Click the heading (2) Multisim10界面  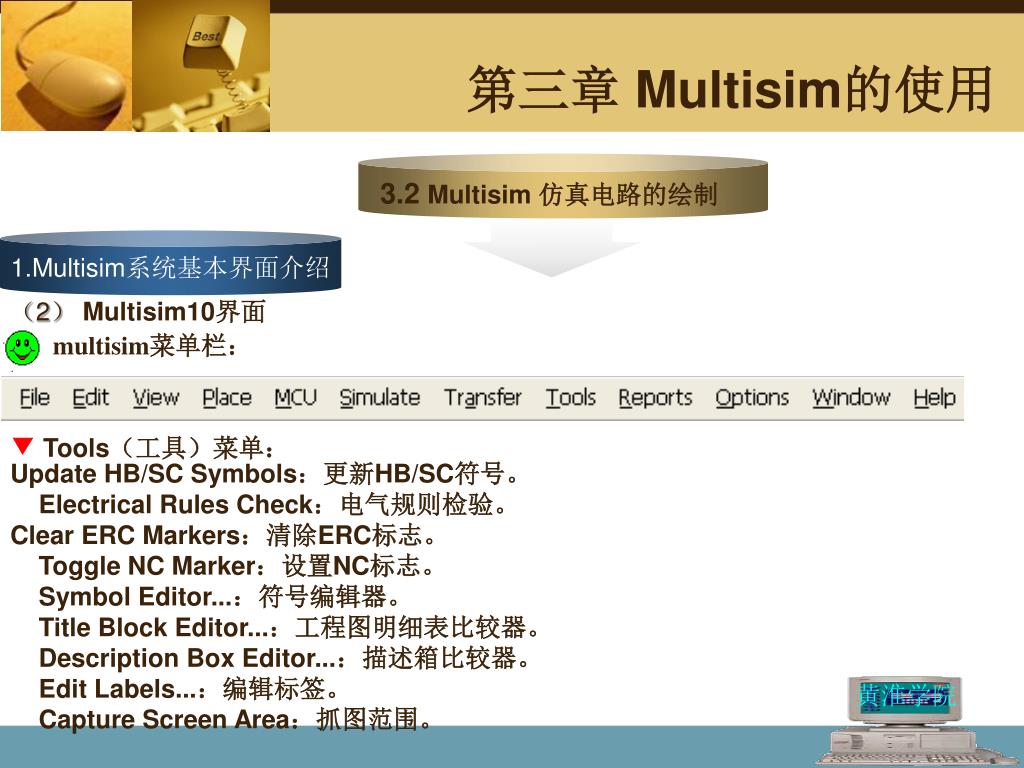click(142, 312)
